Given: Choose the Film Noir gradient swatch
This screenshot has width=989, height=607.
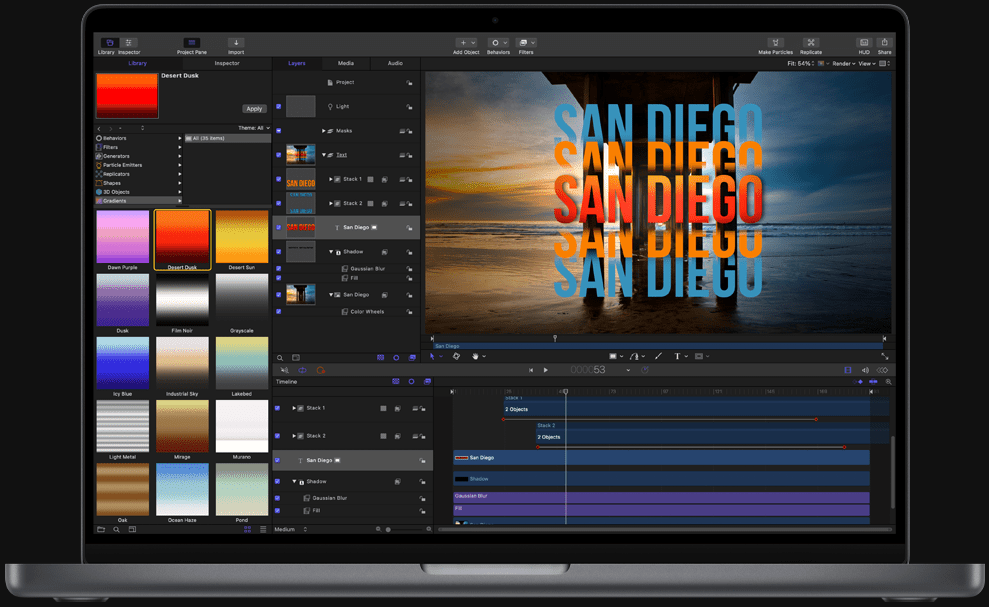Looking at the screenshot, I should pyautogui.click(x=182, y=300).
